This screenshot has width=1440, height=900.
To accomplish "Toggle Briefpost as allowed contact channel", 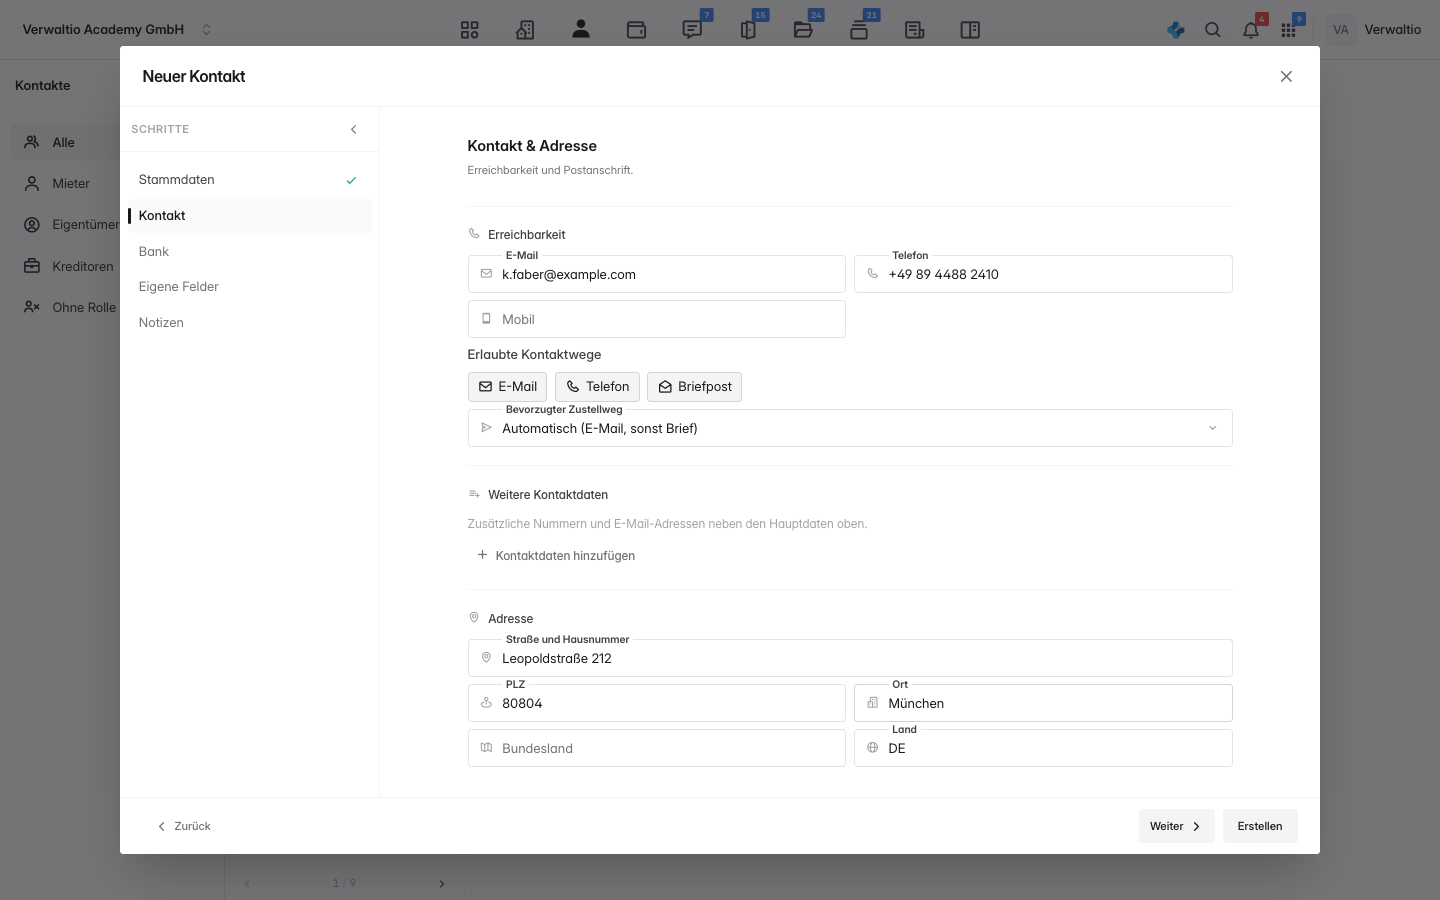I will point(694,387).
